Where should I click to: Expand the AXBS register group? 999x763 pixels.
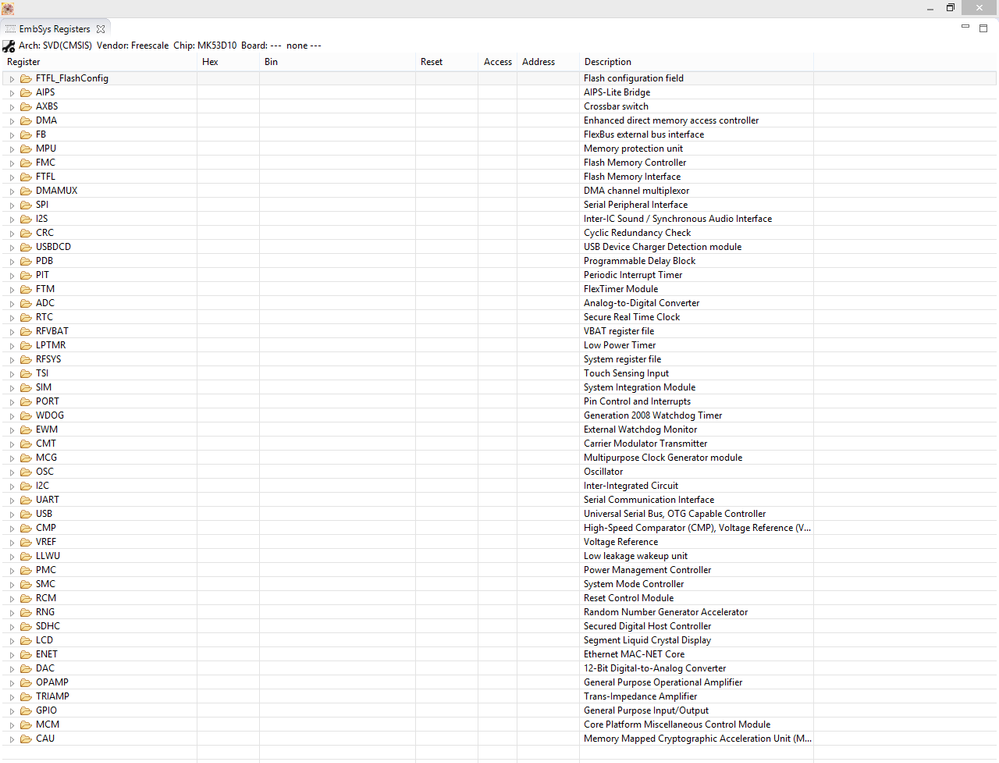(11, 107)
